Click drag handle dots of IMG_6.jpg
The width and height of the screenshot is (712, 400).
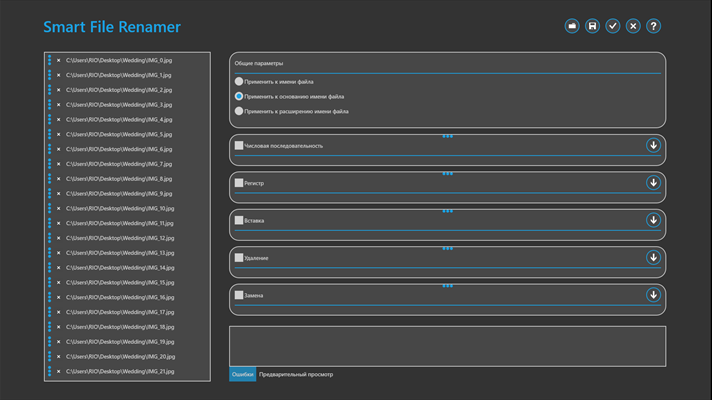point(49,149)
